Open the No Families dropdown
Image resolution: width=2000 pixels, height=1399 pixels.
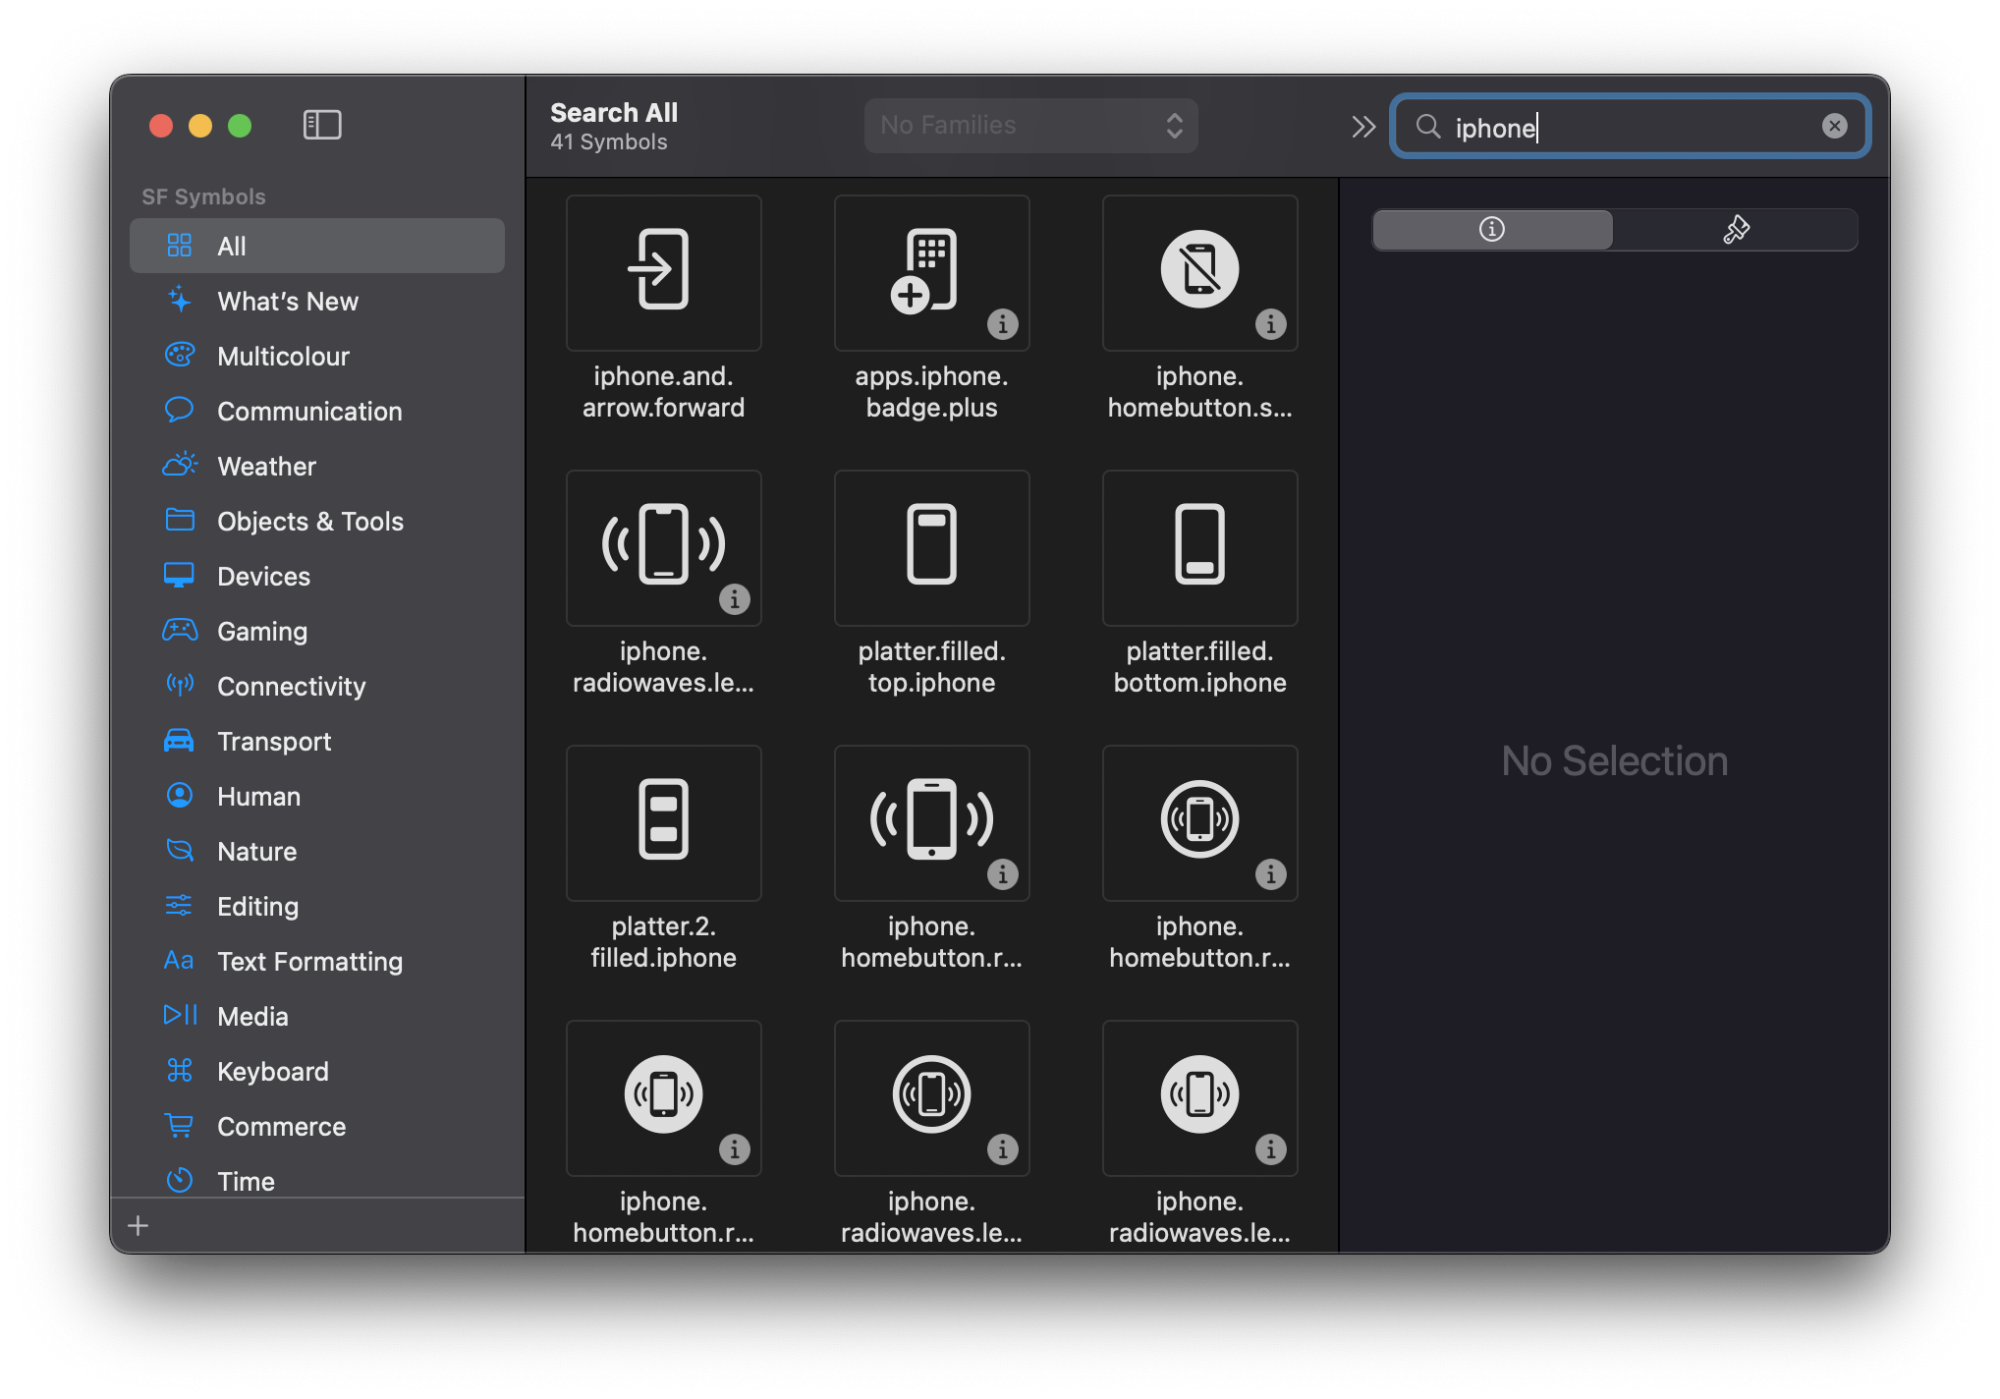tap(1030, 125)
